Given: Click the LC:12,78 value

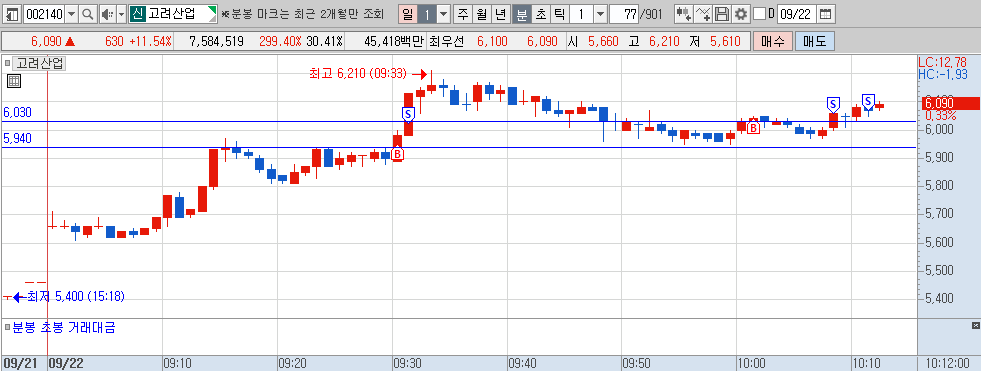Looking at the screenshot, I should (942, 62).
